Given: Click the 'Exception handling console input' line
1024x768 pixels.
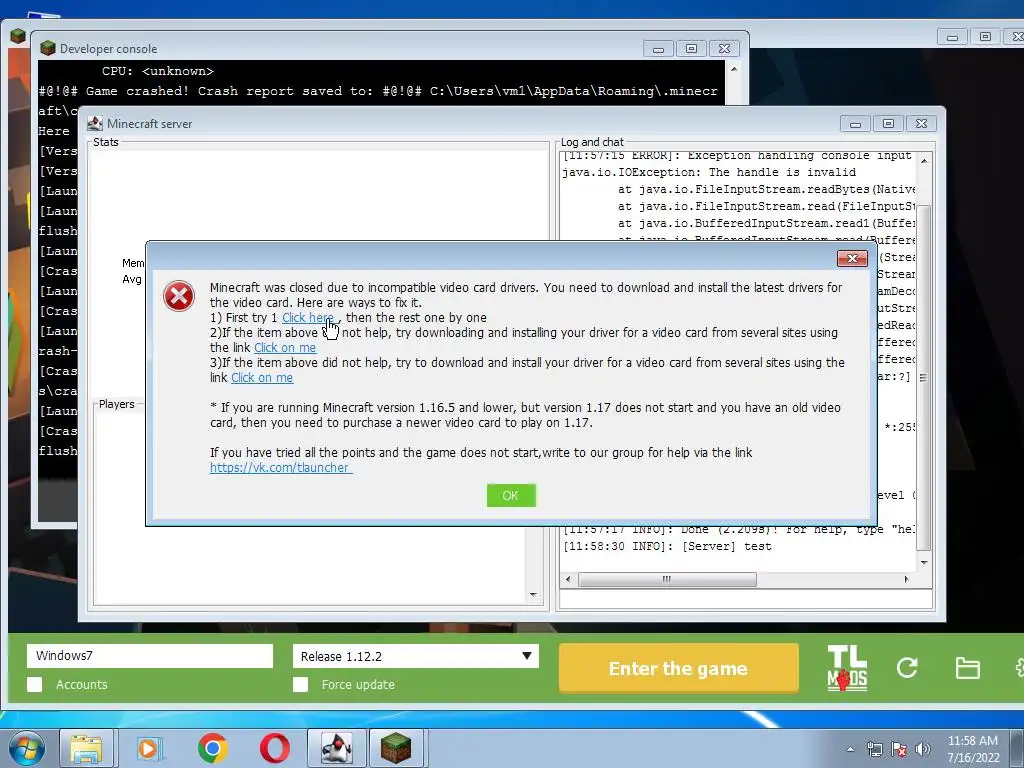Looking at the screenshot, I should [x=737, y=156].
